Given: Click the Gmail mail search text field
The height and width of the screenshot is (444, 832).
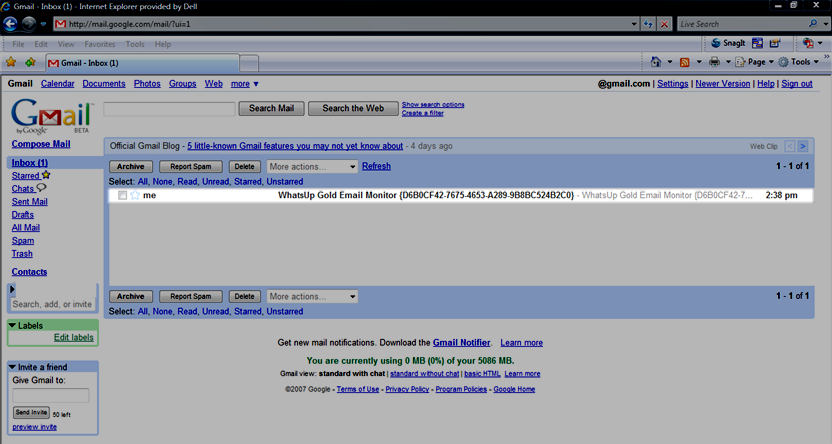Looking at the screenshot, I should point(169,109).
